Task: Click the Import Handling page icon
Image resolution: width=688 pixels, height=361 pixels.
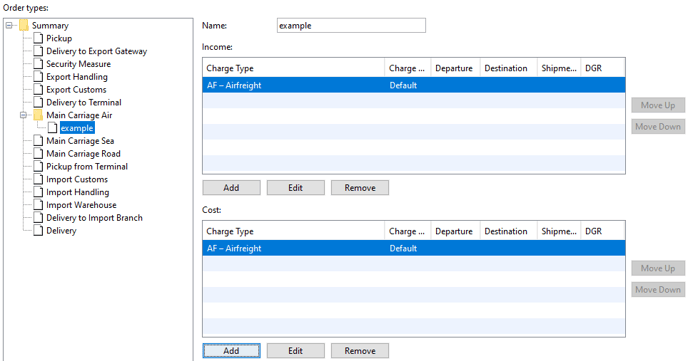Action: point(39,192)
